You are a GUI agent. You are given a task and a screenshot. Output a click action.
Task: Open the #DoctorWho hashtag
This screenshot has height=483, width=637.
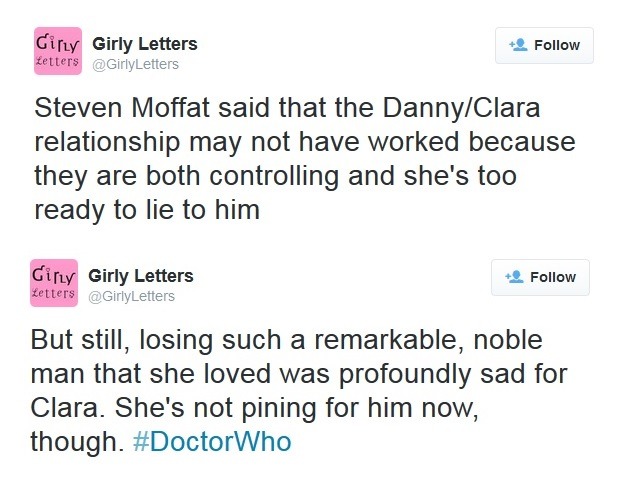tap(211, 442)
